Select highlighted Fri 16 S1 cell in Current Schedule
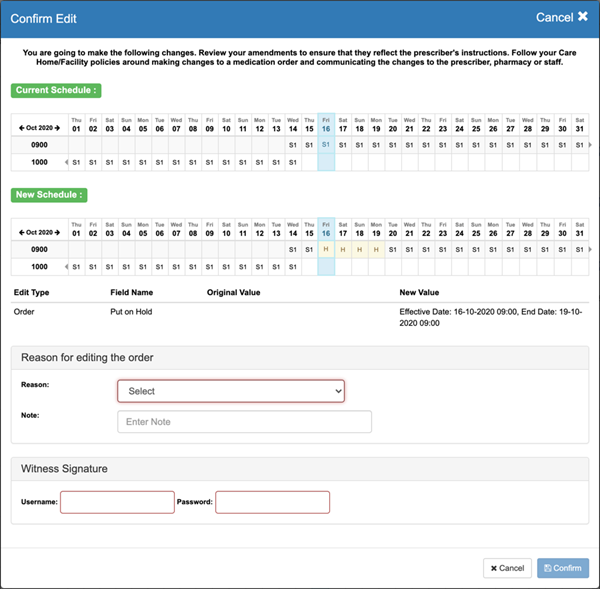 coord(326,145)
